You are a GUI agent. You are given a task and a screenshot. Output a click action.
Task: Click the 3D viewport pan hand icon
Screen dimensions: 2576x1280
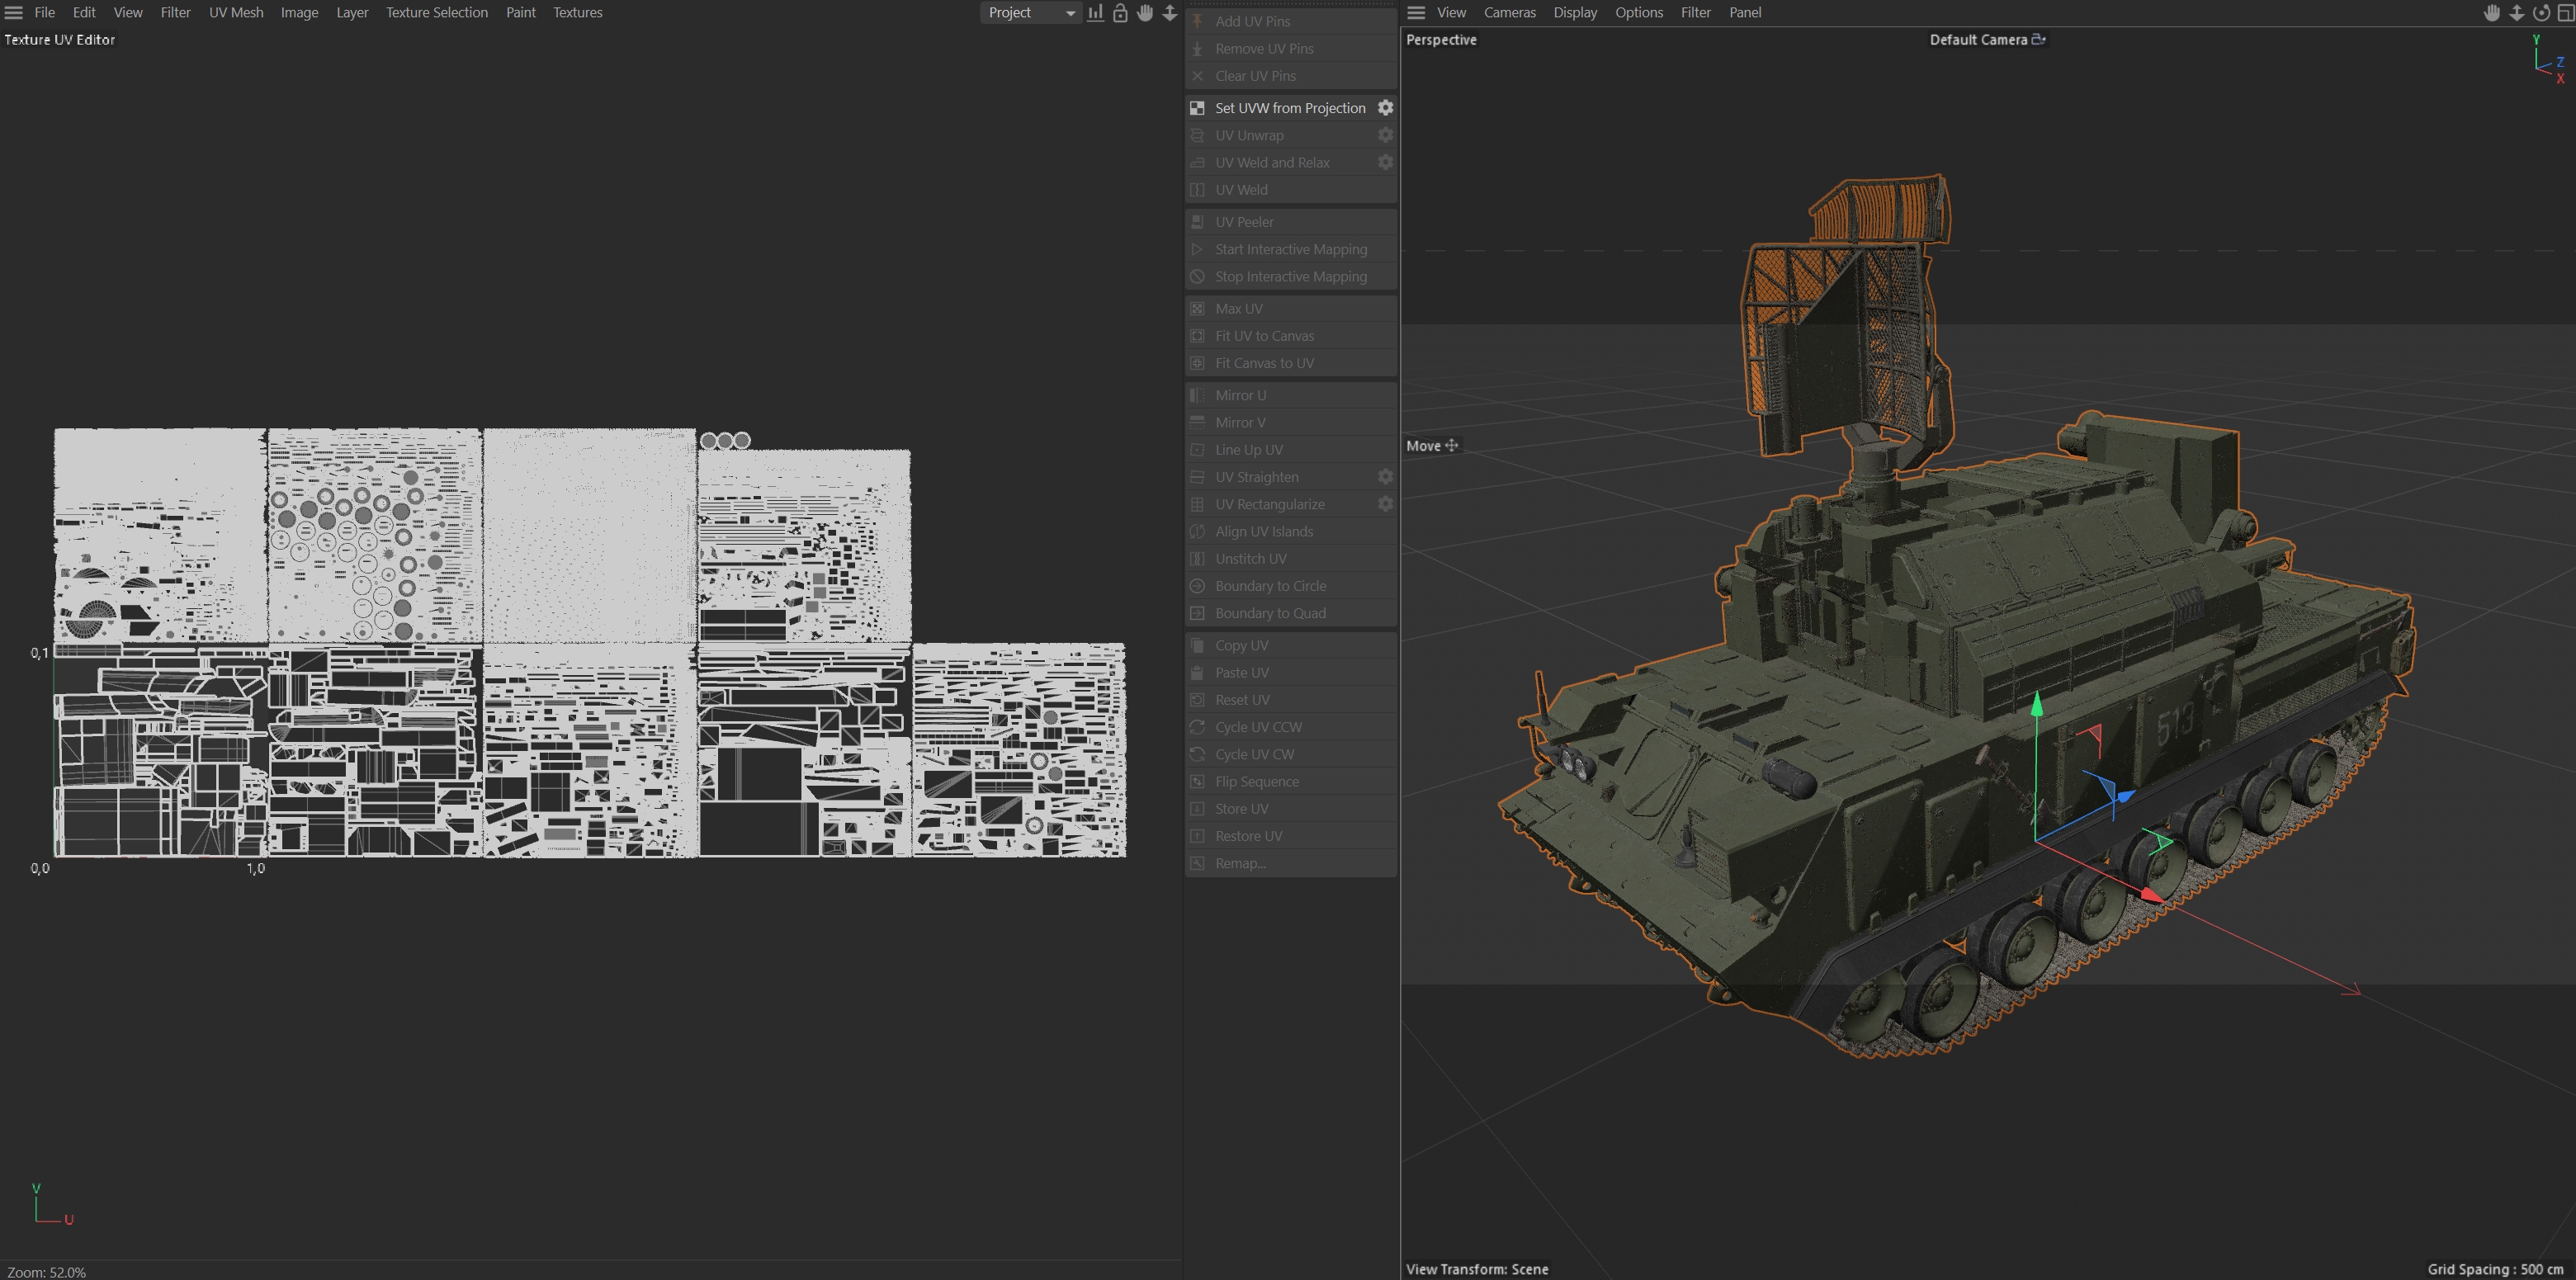tap(2492, 13)
